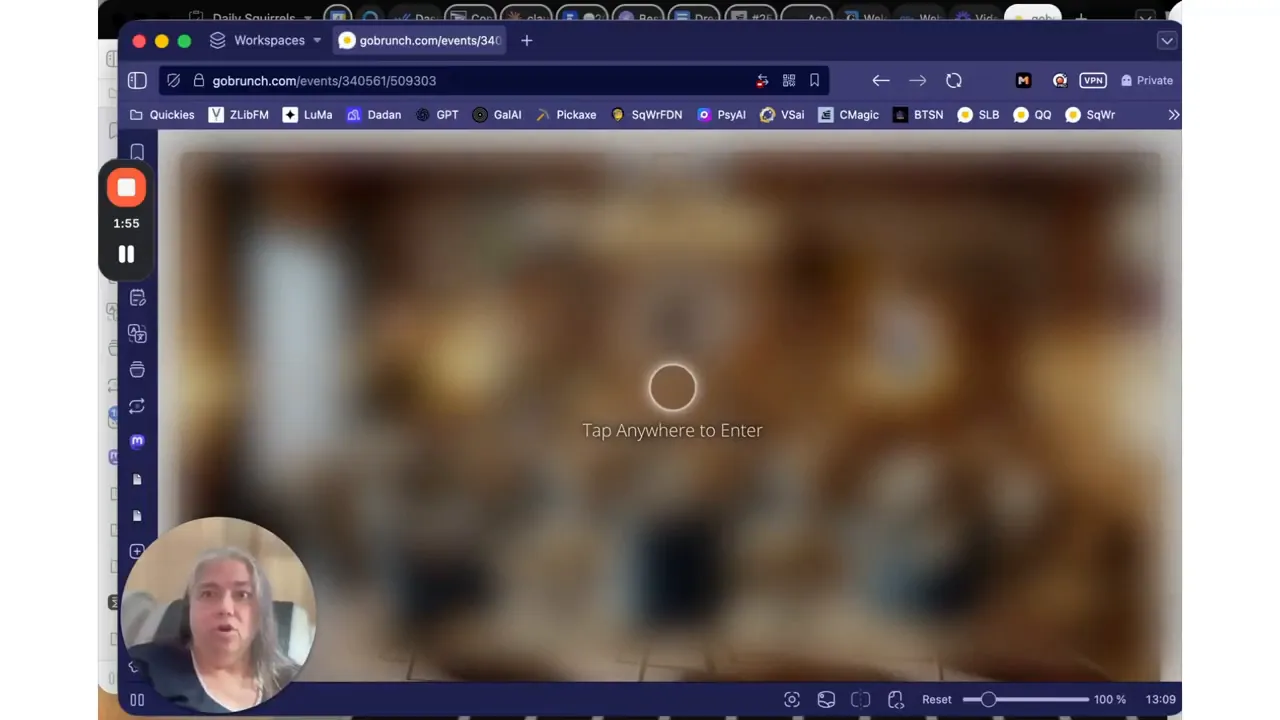Click the code snippet icon in bottom bar
The height and width of the screenshot is (720, 1280).
click(896, 699)
